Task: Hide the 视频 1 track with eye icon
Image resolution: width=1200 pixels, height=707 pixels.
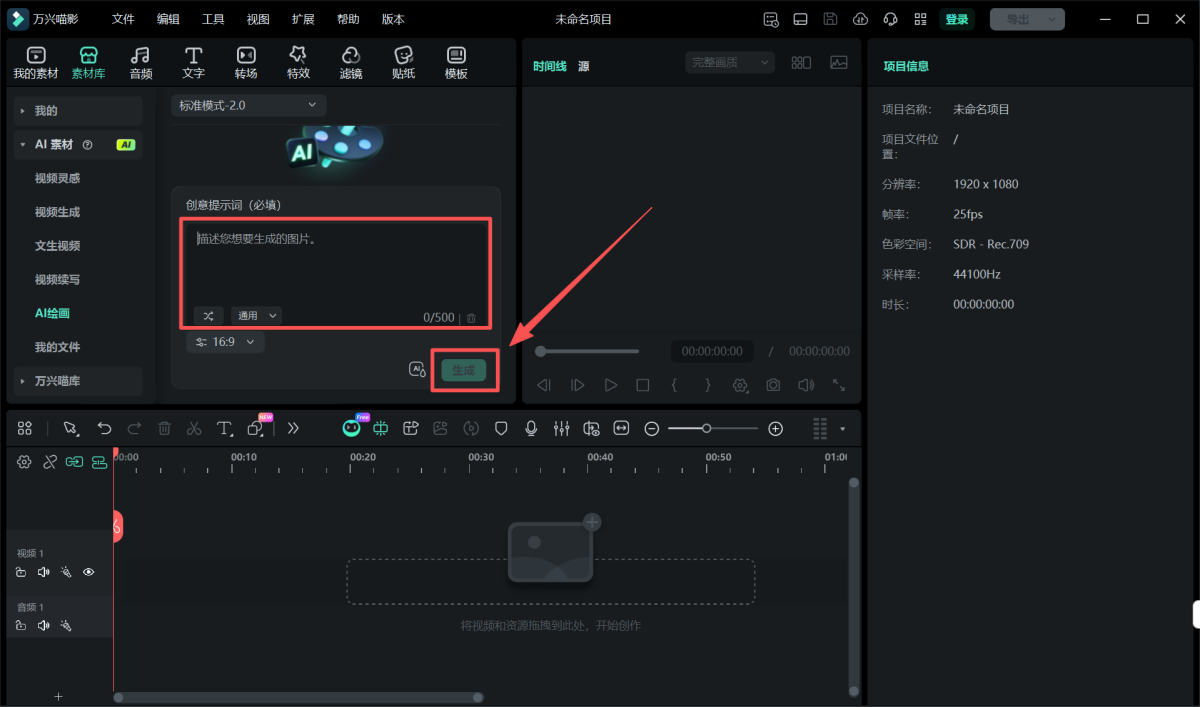Action: point(89,572)
